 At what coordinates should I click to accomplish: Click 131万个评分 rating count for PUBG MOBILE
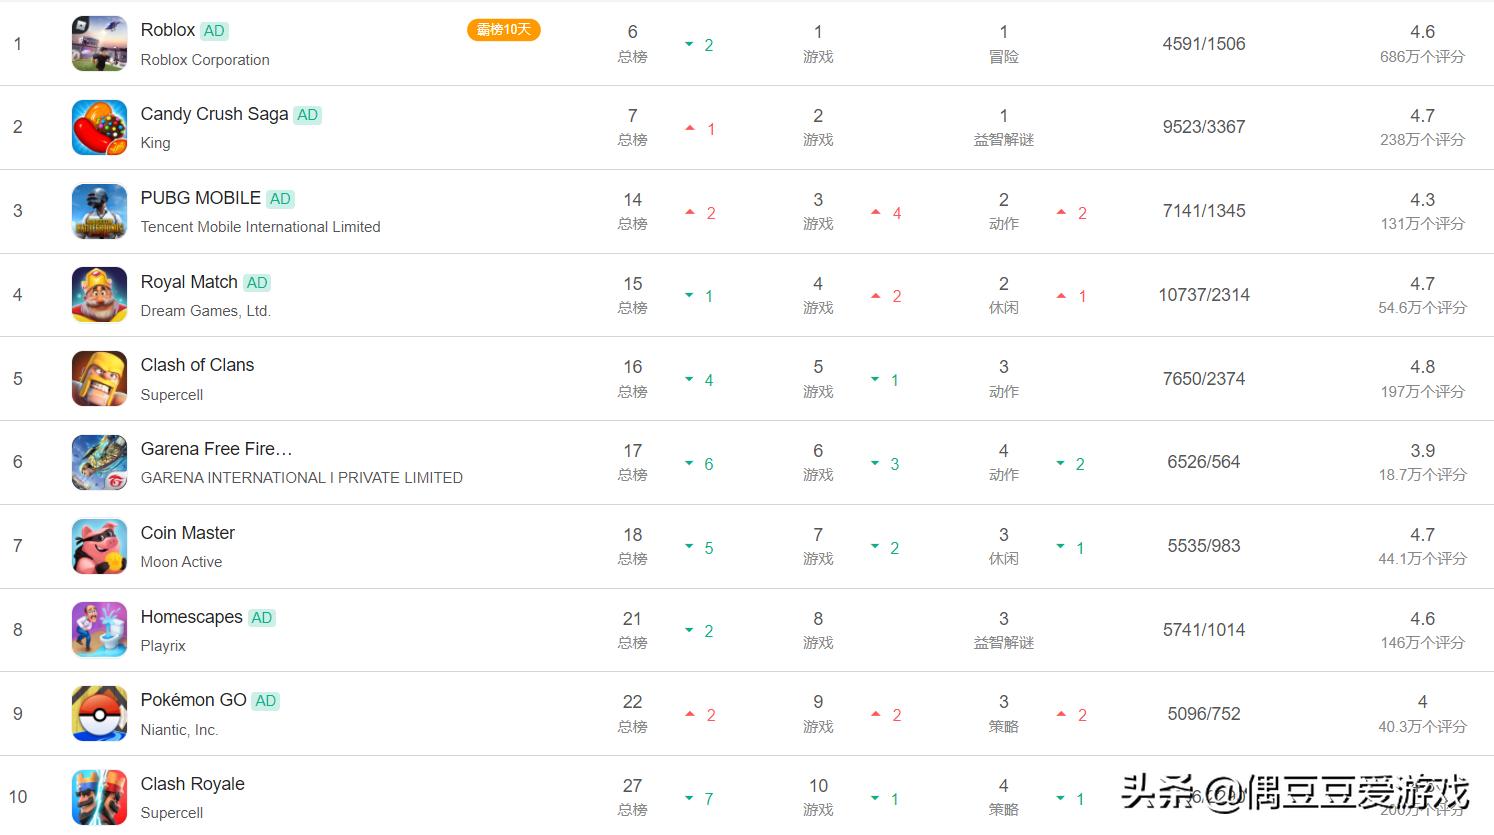pyautogui.click(x=1422, y=224)
